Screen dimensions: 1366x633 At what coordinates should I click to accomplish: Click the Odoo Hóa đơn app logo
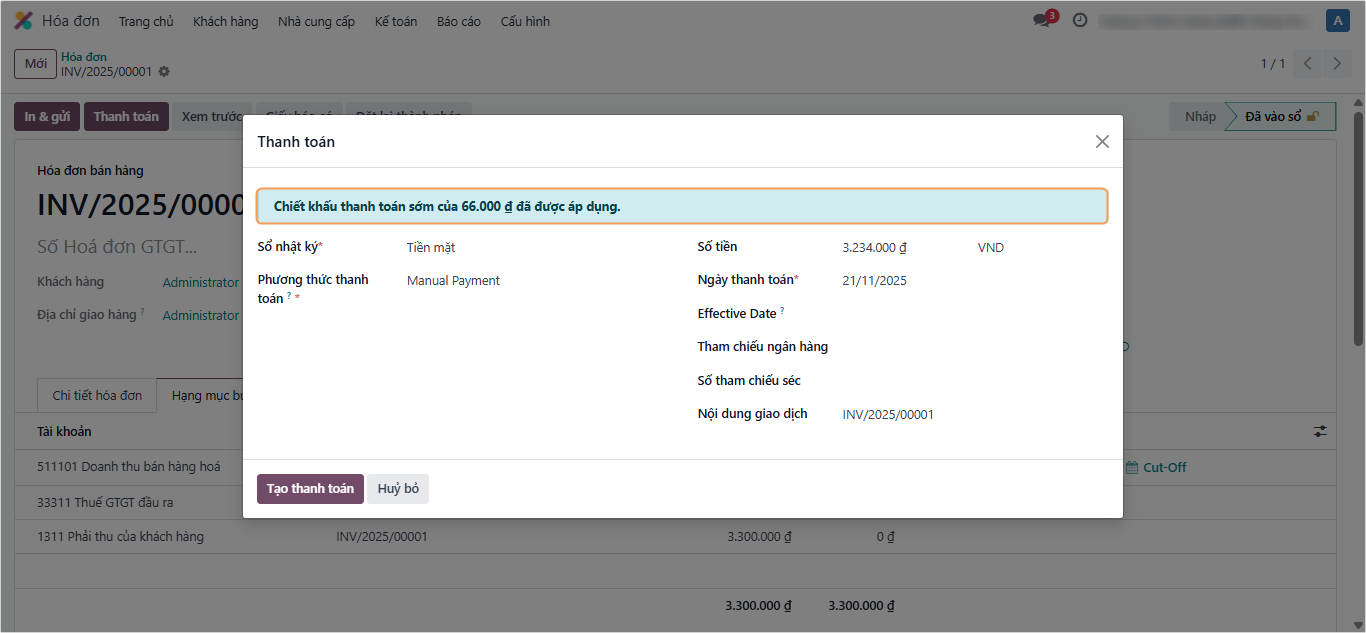pyautogui.click(x=23, y=21)
